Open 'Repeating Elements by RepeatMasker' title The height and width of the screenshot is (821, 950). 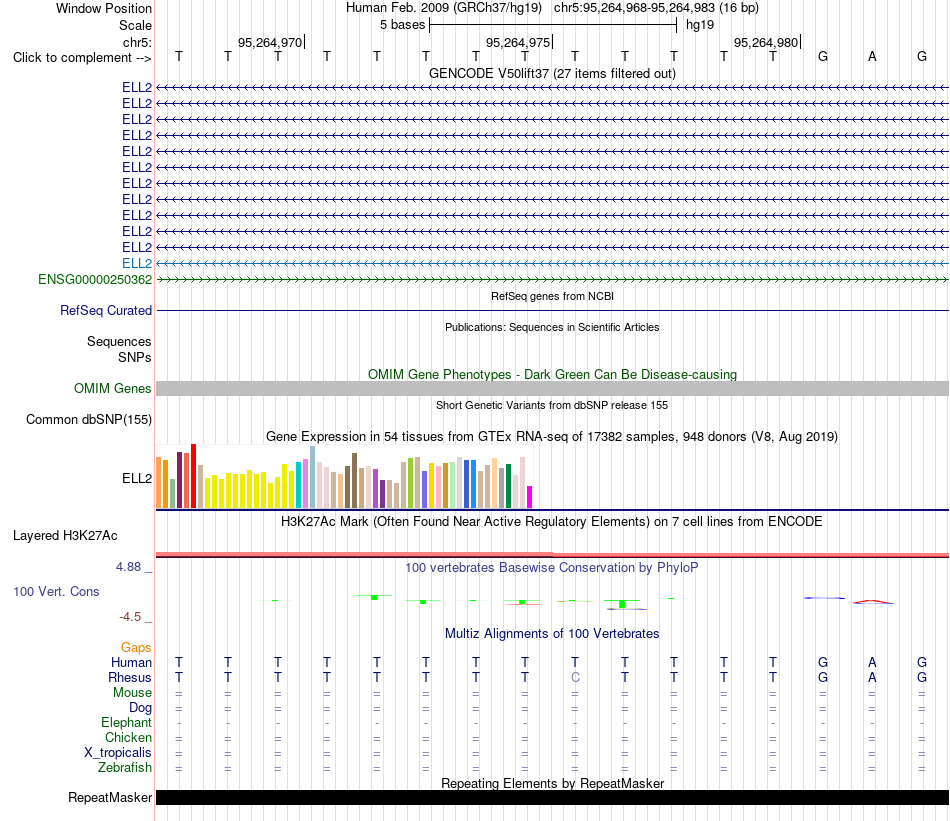pos(552,783)
